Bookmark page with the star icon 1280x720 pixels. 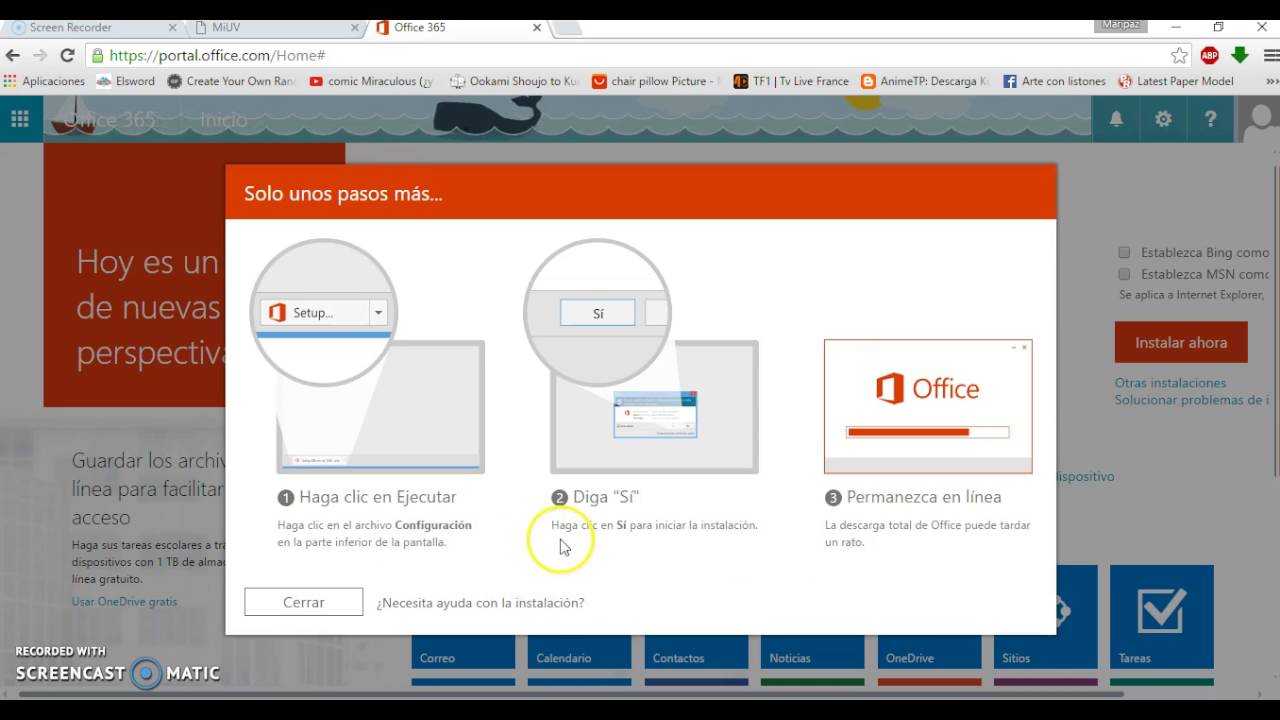[1180, 55]
